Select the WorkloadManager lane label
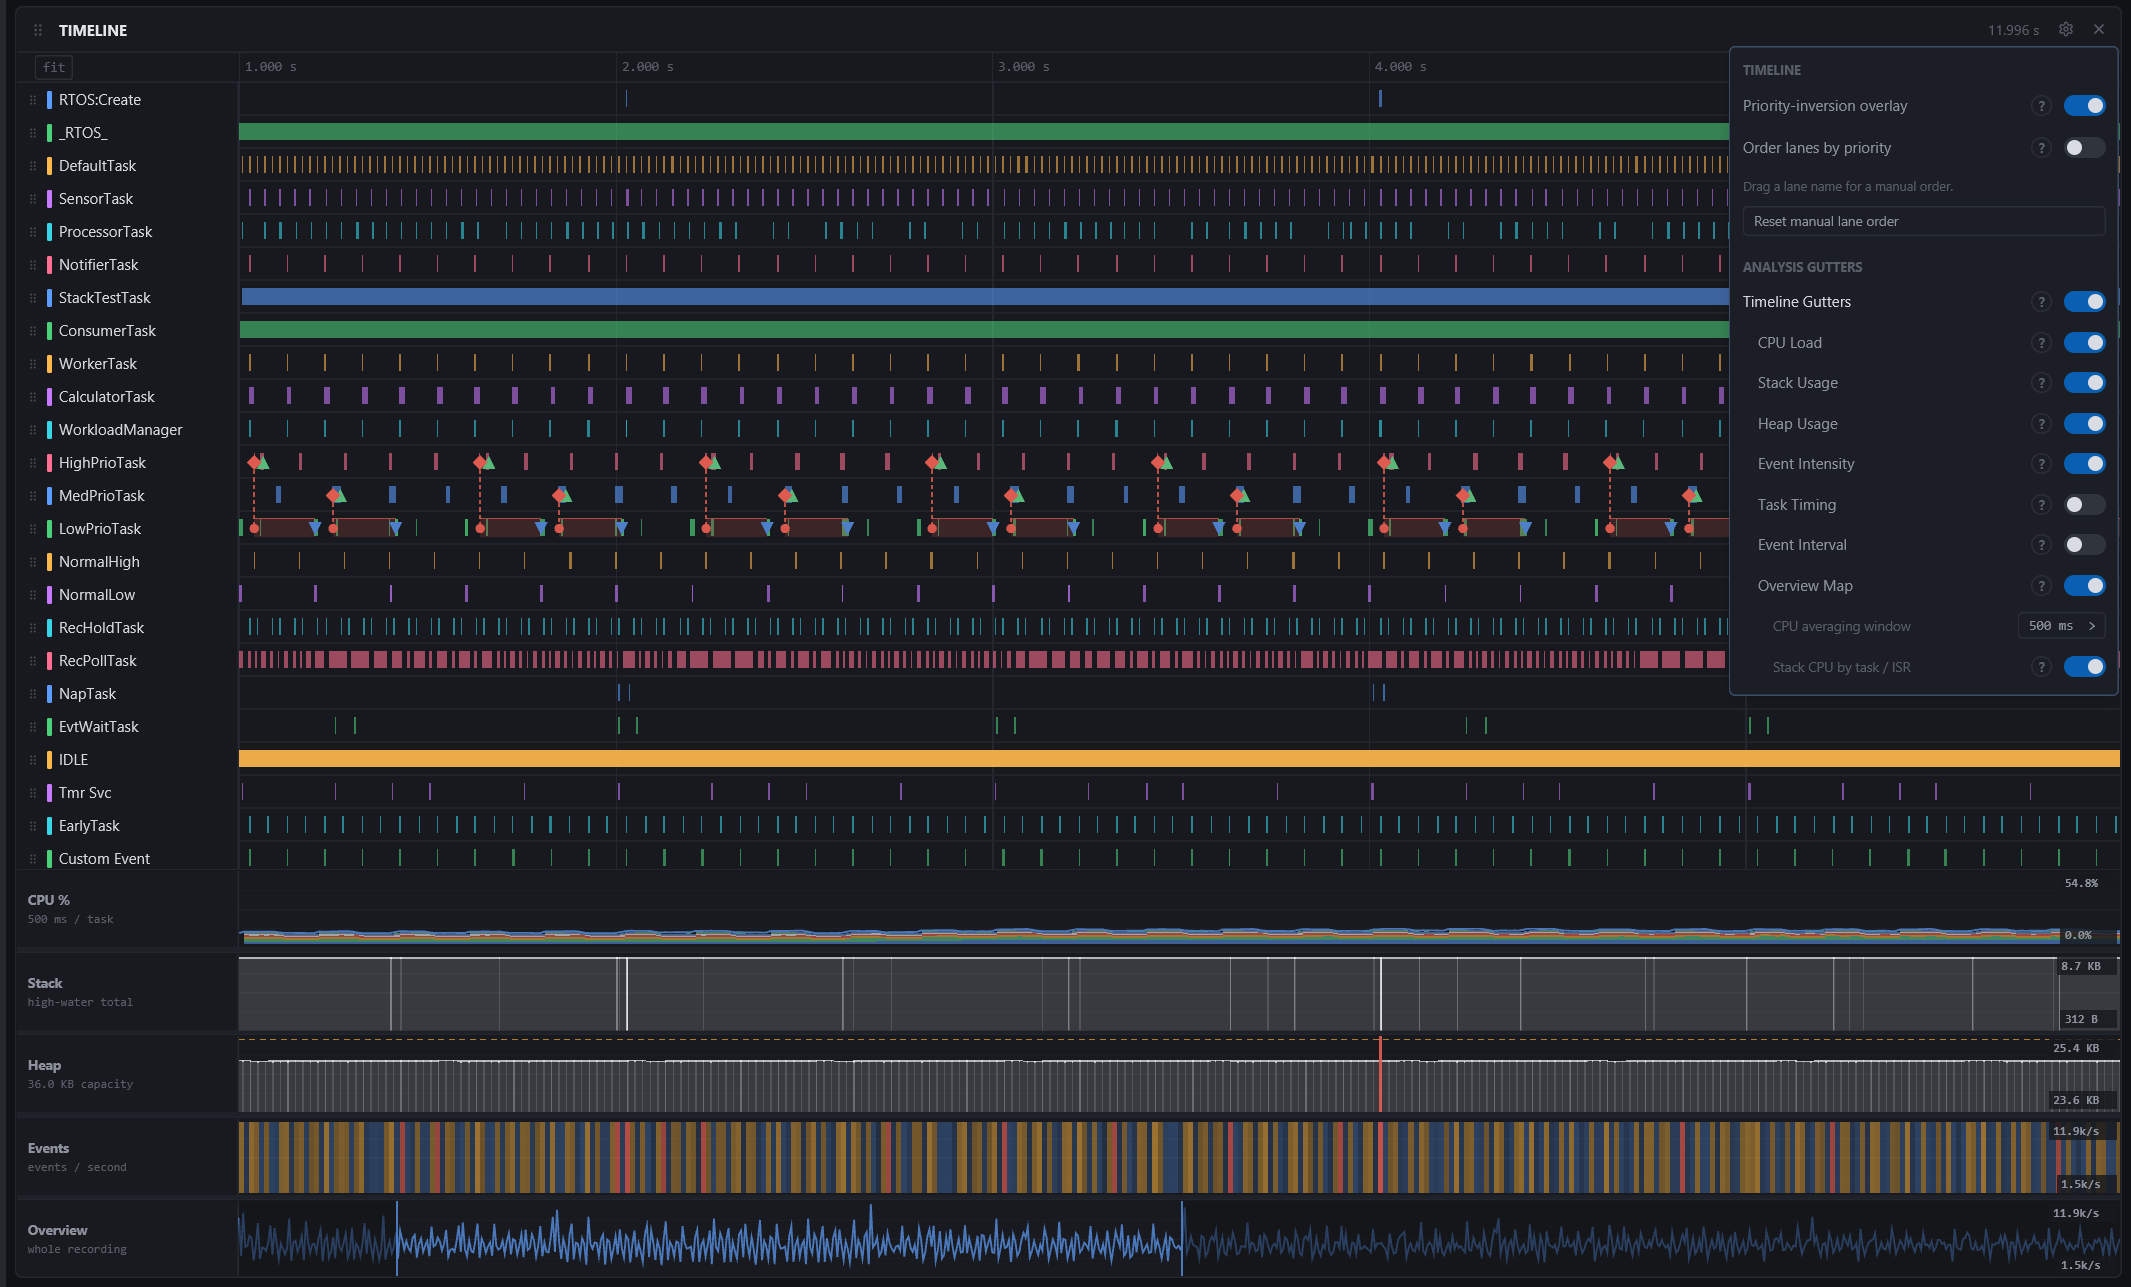This screenshot has width=2131, height=1287. tap(120, 430)
